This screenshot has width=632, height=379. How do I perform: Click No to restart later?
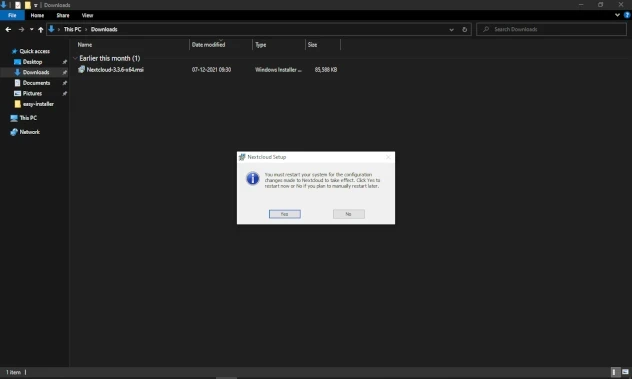tap(349, 214)
